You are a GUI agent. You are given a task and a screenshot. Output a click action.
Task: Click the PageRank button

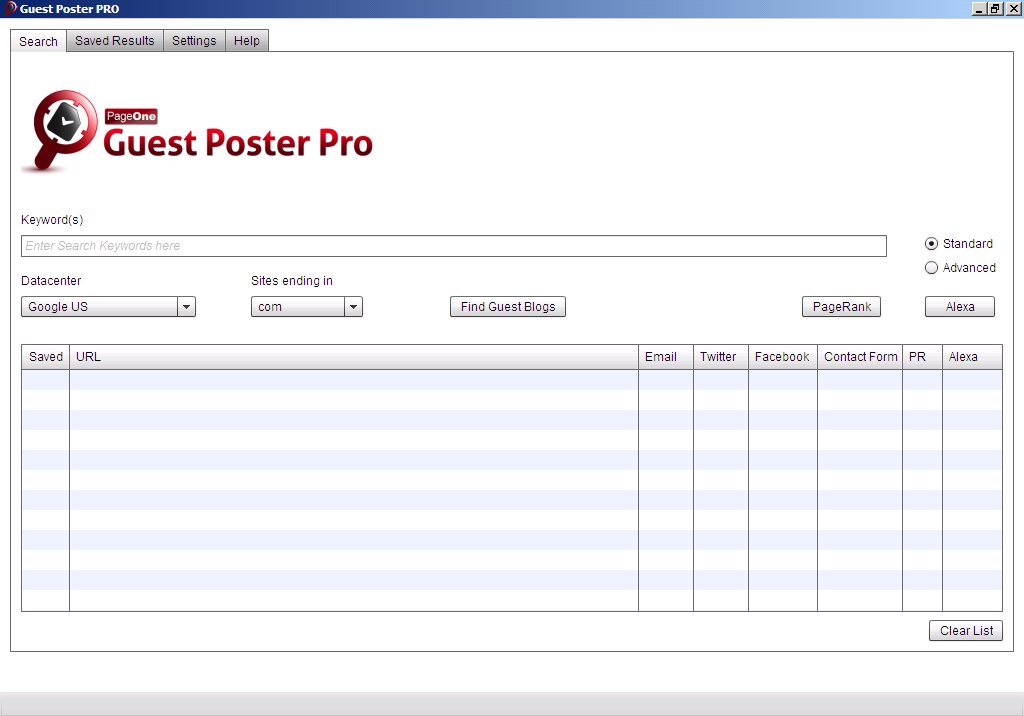click(x=841, y=306)
